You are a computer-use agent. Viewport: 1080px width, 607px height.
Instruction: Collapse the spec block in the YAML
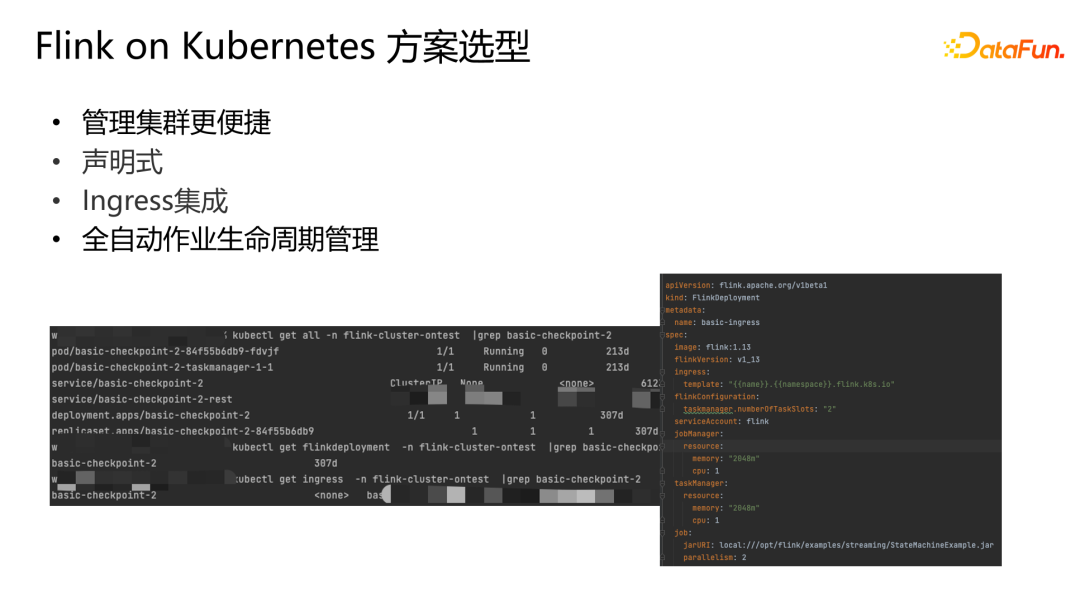(664, 335)
